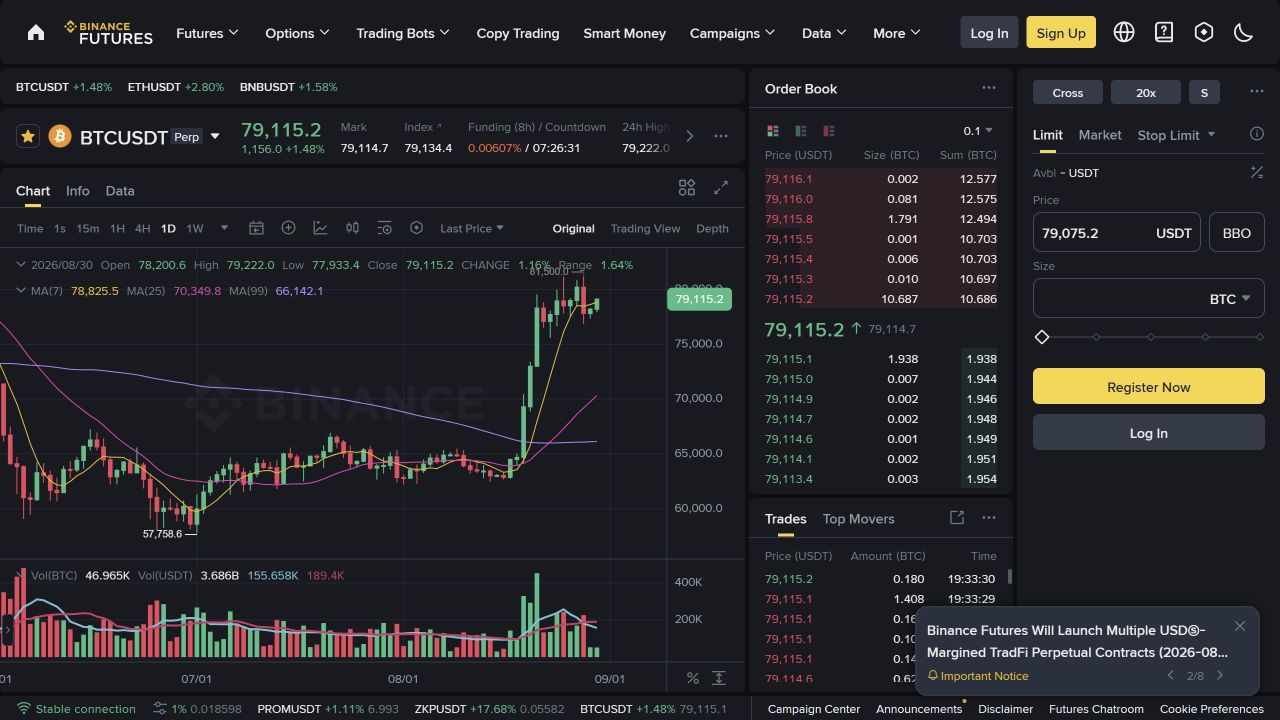Switch chart view to Depth
Screen dimensions: 1280x720
(712, 228)
